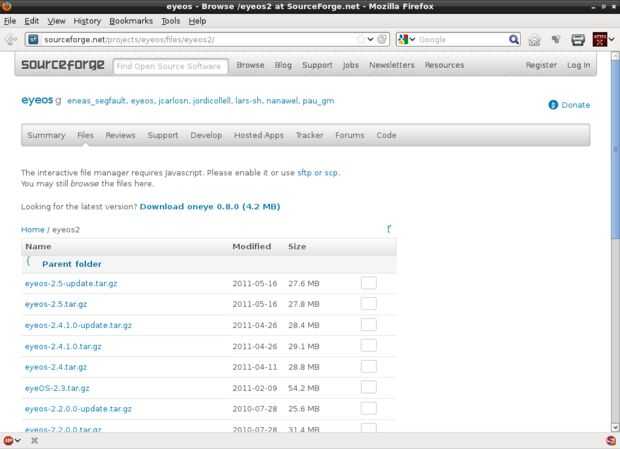Click the box icon in eyeos-2.5.tar.gz row
The image size is (620, 449).
click(x=369, y=304)
